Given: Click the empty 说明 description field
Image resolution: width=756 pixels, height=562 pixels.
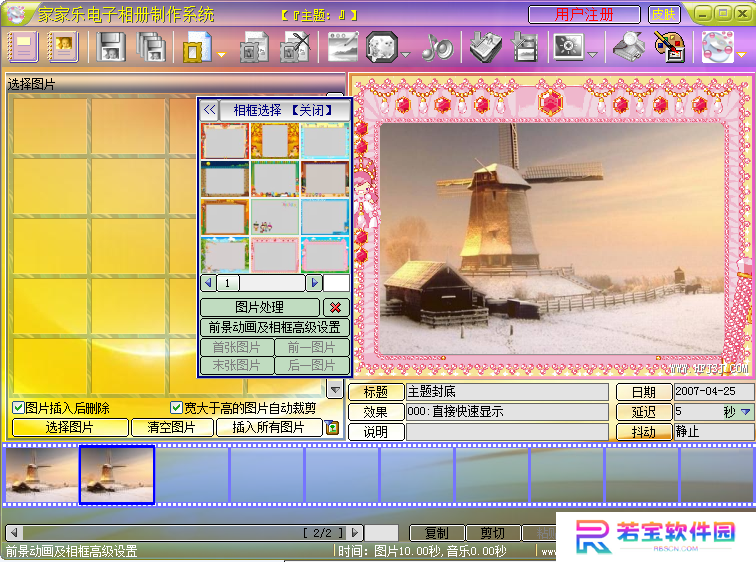Looking at the screenshot, I should (507, 432).
